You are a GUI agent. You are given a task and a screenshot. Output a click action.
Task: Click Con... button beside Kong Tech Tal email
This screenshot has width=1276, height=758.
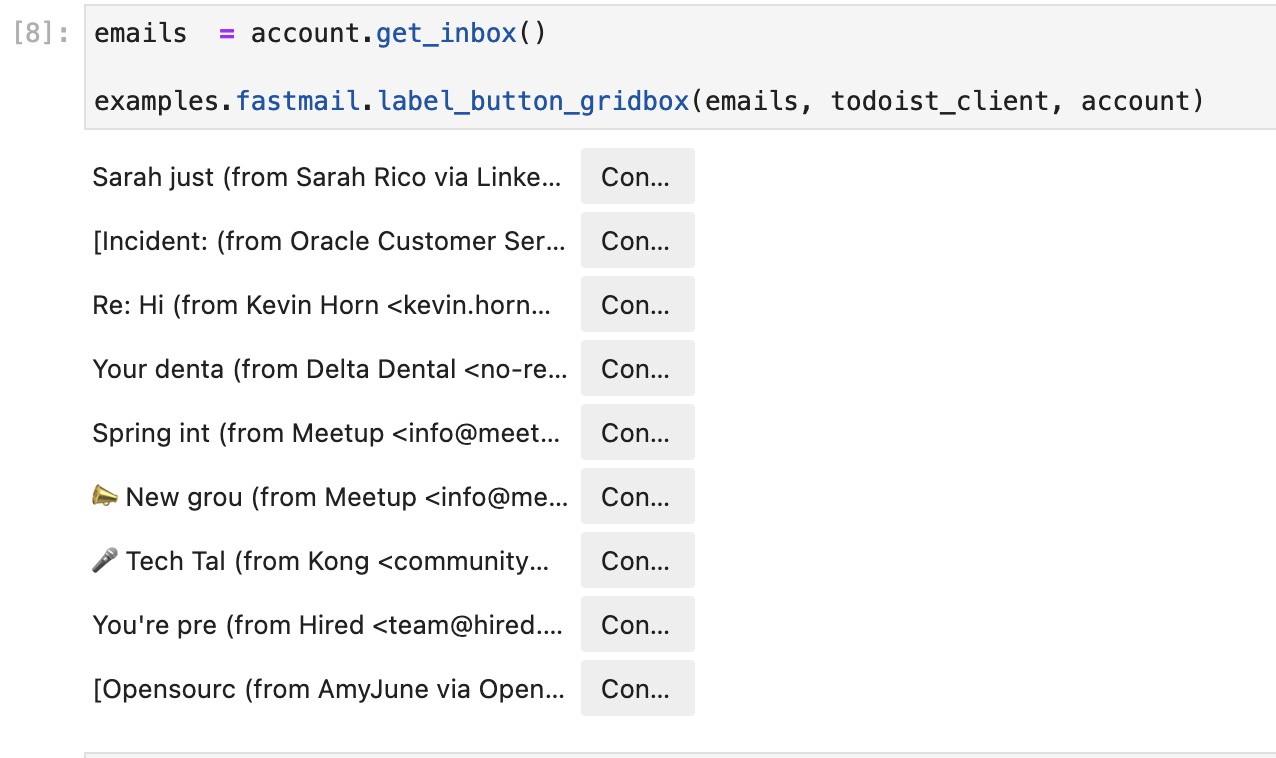click(637, 561)
